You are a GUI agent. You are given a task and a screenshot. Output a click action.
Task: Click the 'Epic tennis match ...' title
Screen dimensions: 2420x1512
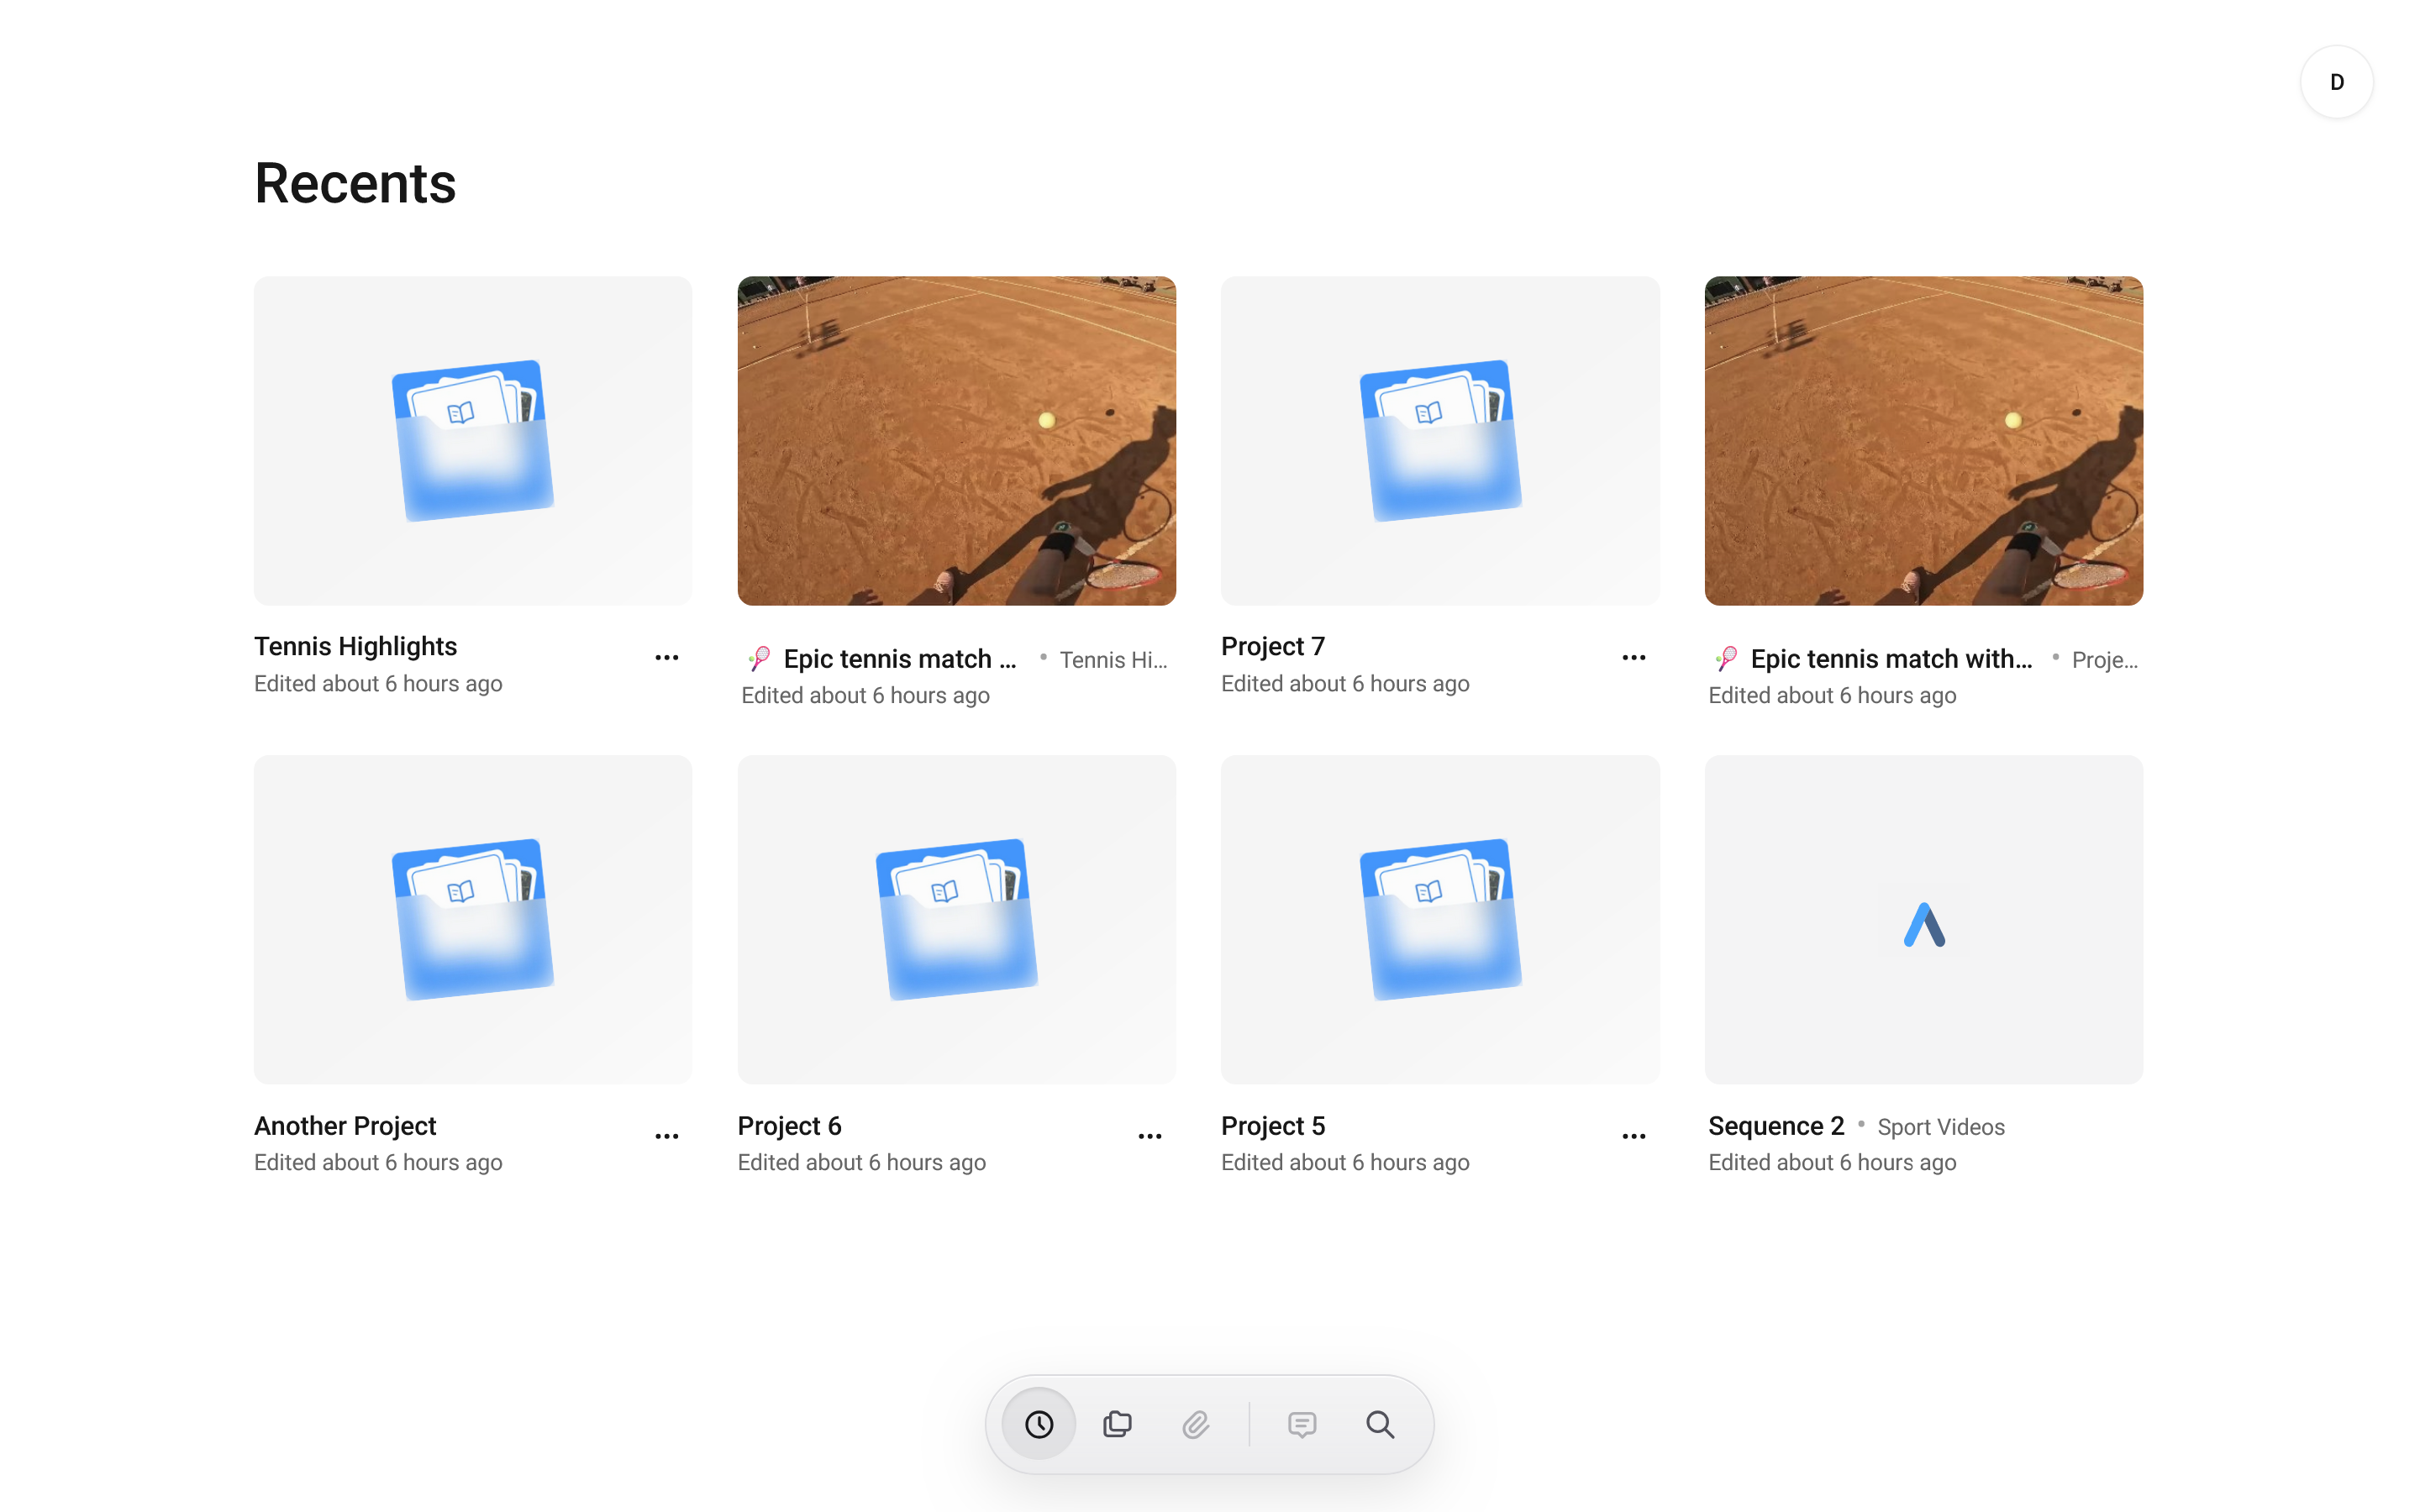pyautogui.click(x=900, y=659)
